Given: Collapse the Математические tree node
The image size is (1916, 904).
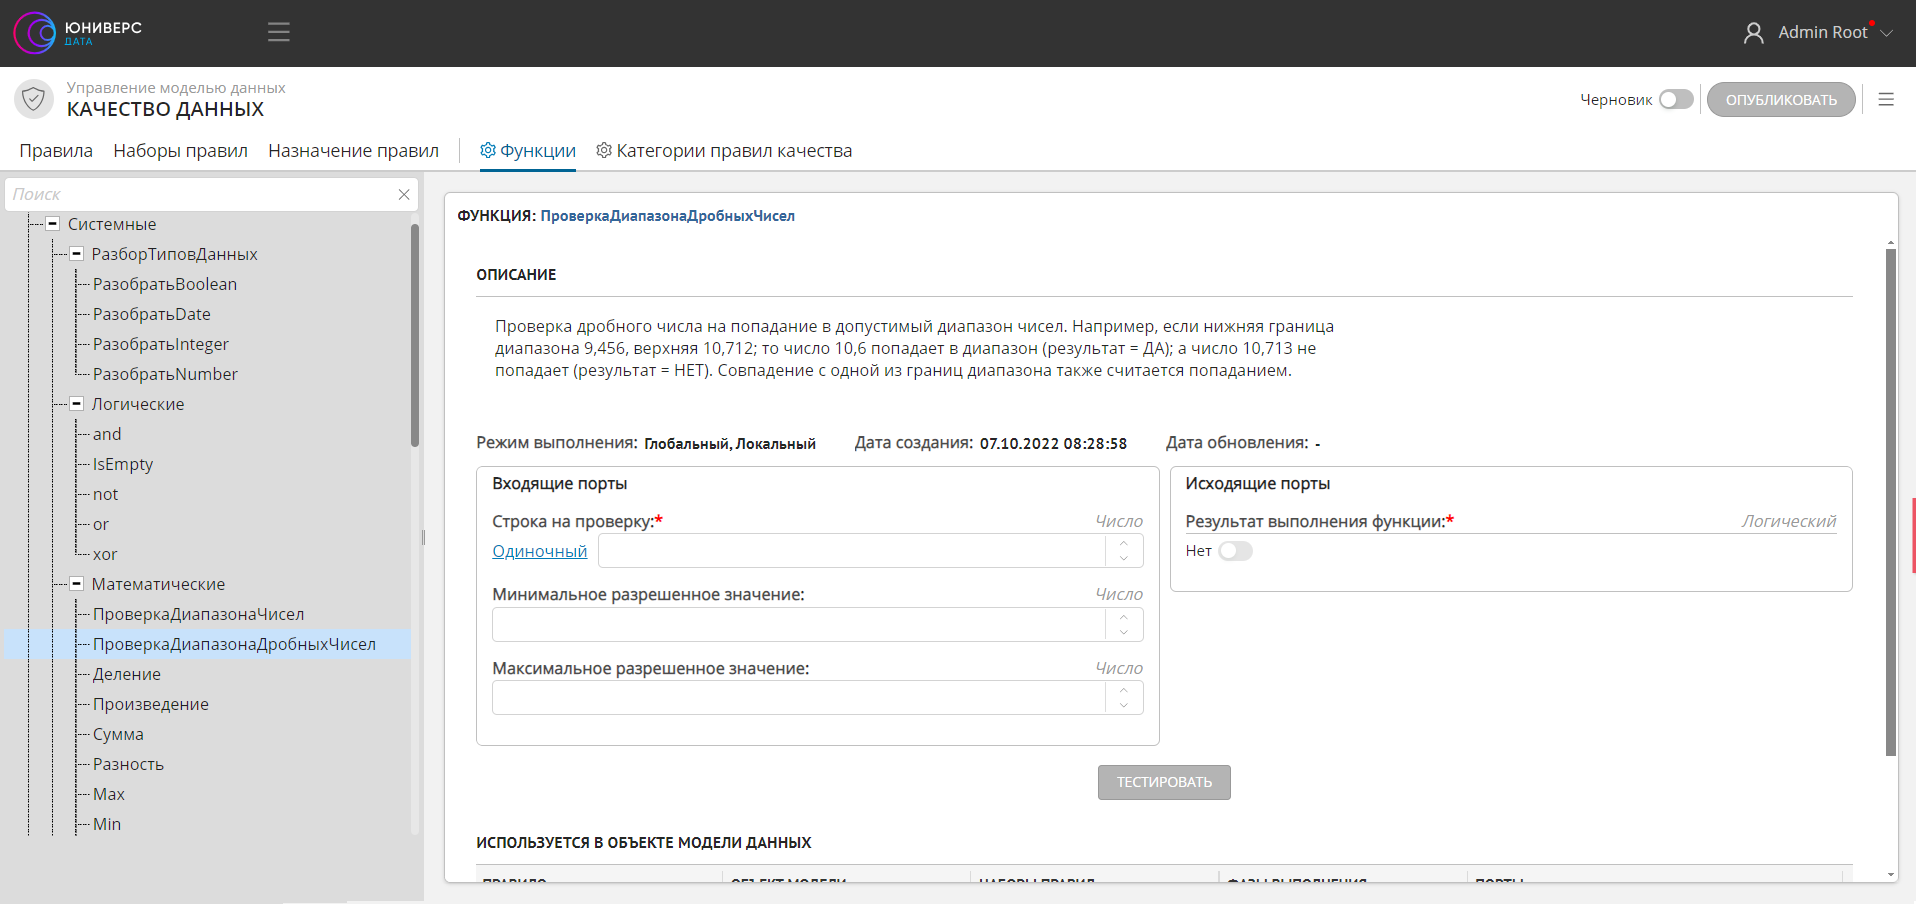Looking at the screenshot, I should (77, 584).
